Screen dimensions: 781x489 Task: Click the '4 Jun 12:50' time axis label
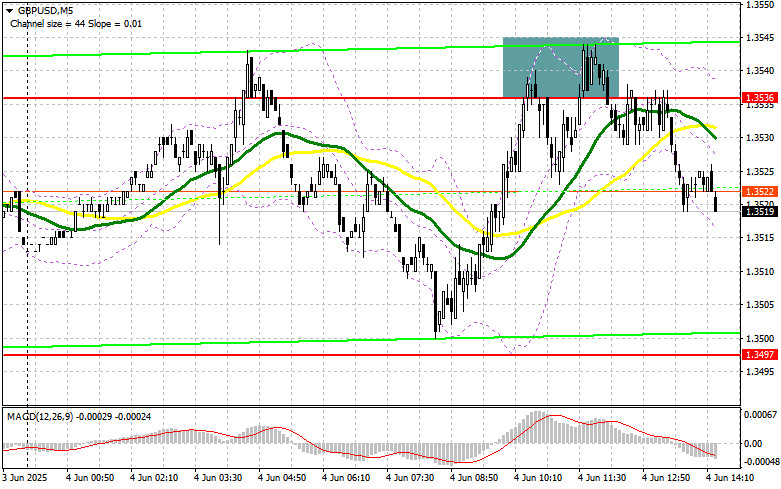(666, 478)
